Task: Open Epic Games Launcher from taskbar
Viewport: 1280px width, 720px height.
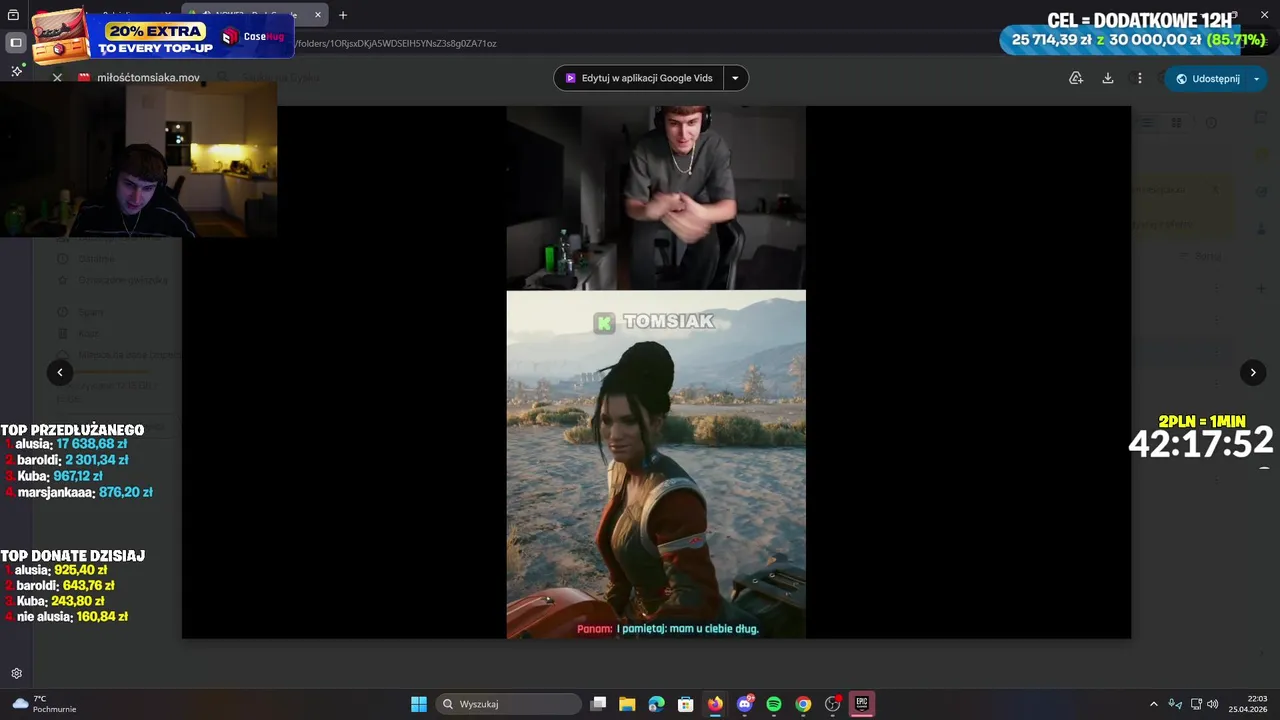Action: (862, 704)
